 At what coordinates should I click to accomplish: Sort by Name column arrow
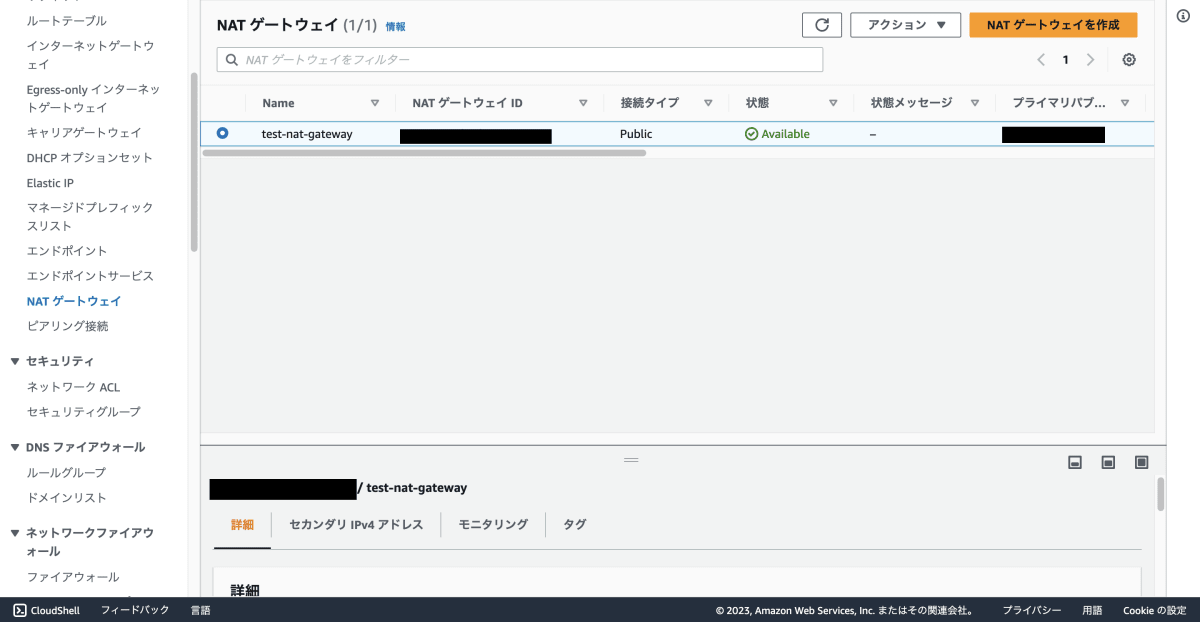coord(375,103)
